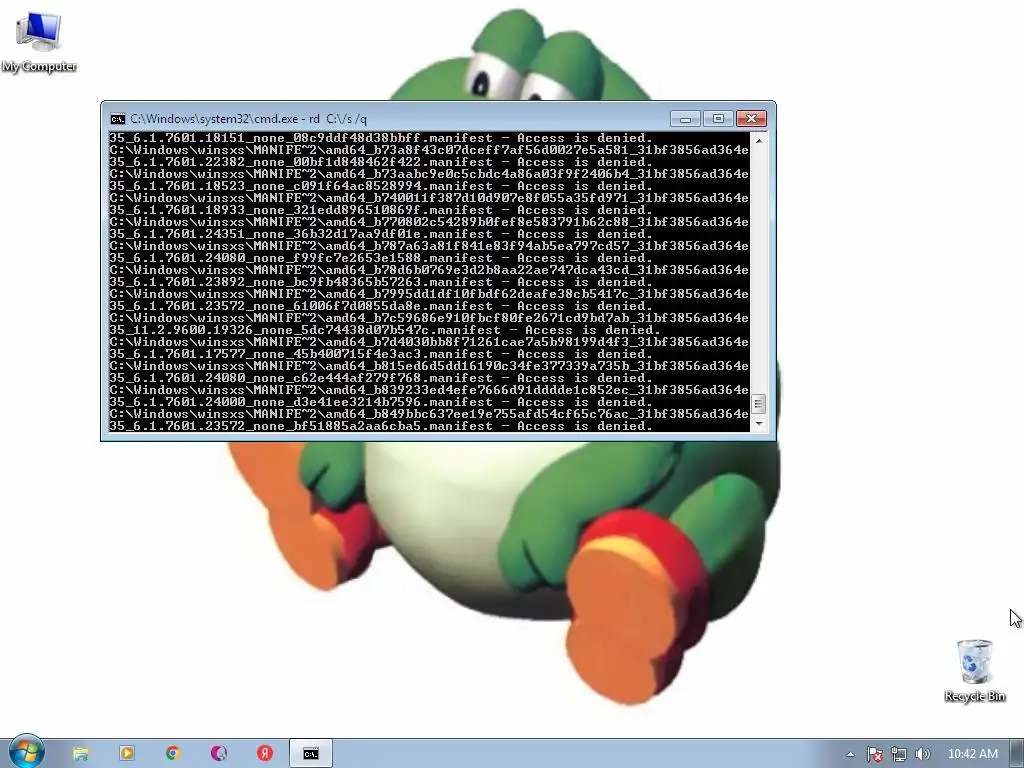Close the cmd.exe window

[x=752, y=119]
